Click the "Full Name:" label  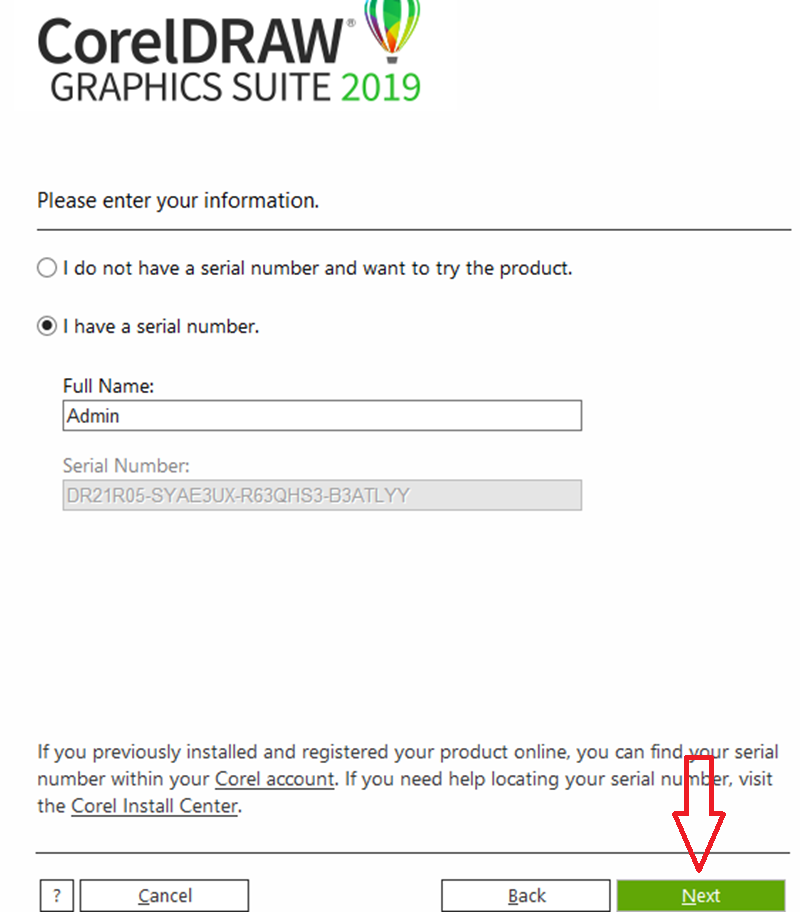108,385
